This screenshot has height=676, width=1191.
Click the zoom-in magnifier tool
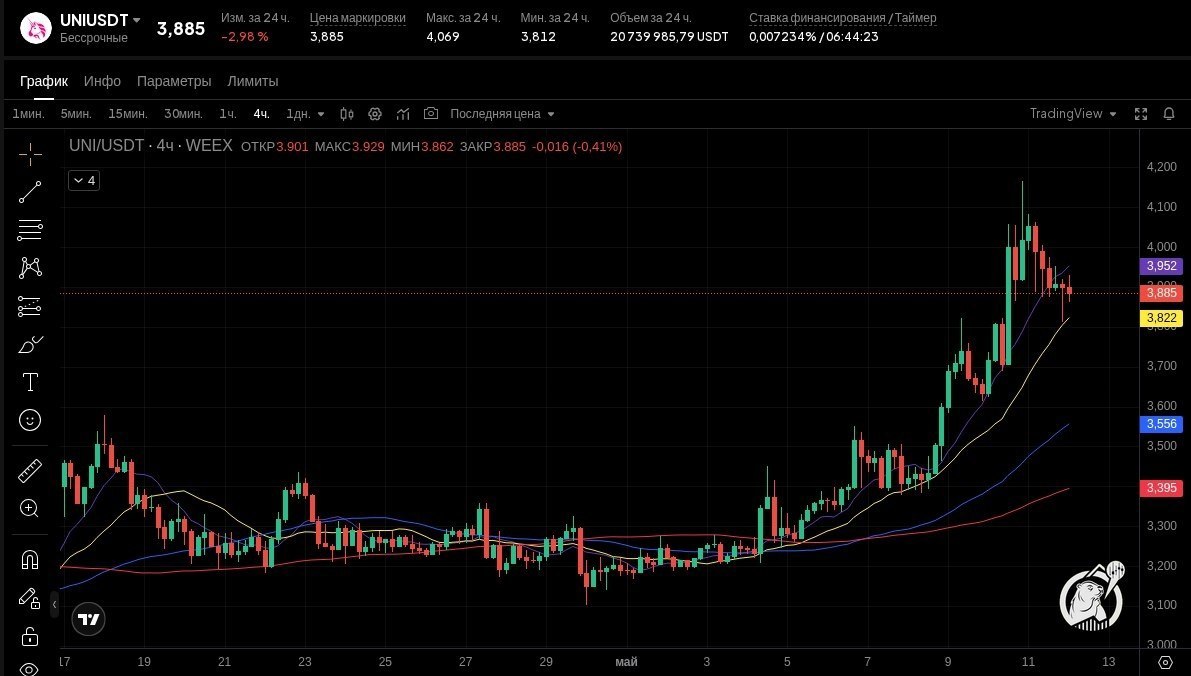click(30, 508)
